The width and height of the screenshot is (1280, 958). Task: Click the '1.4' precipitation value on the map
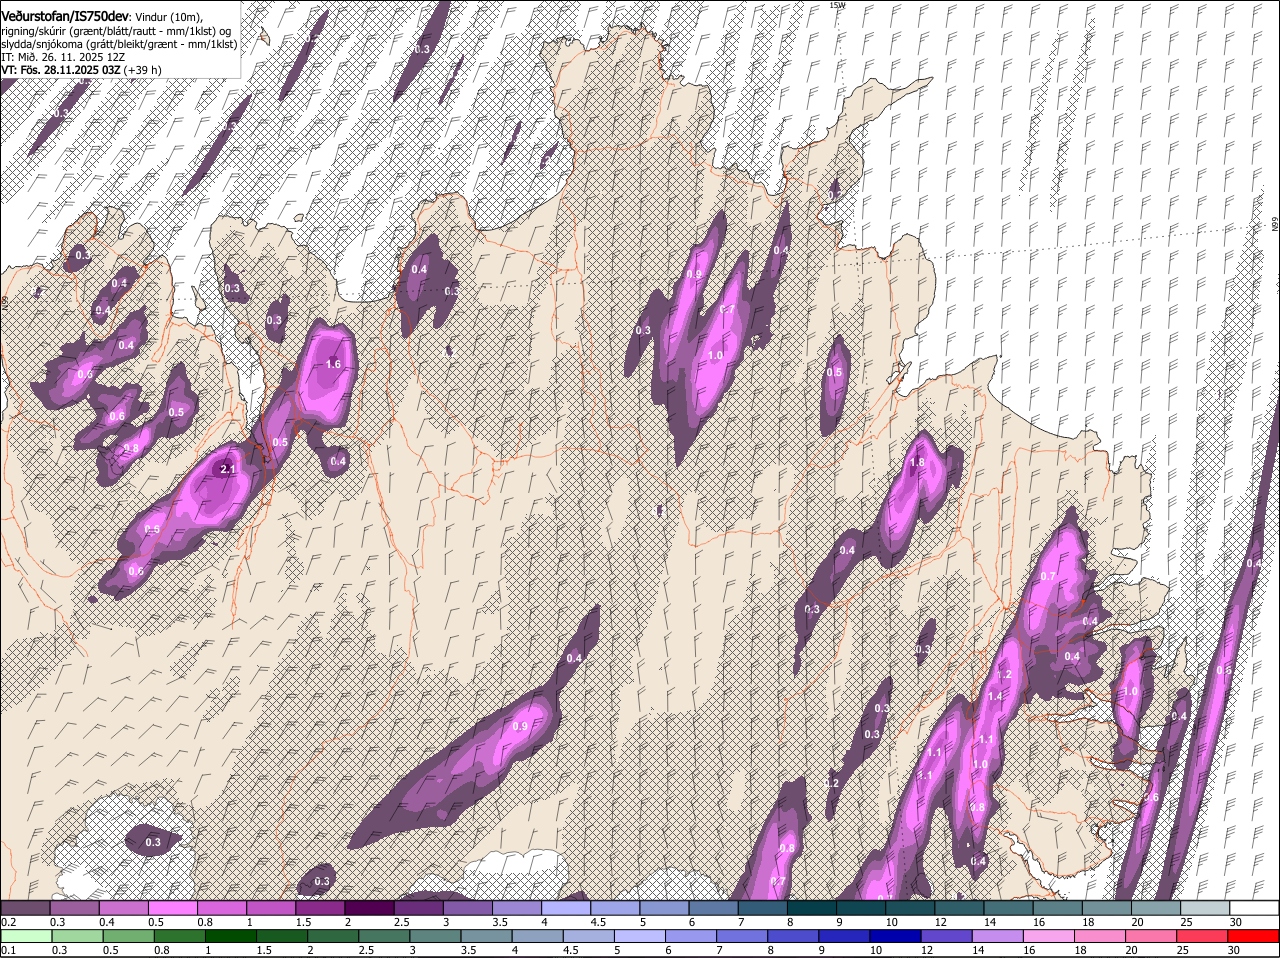995,696
